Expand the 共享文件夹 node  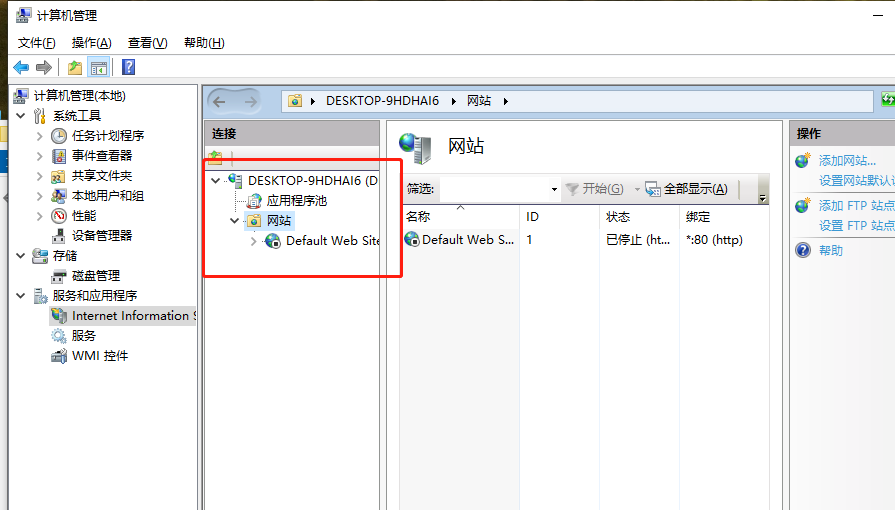[x=39, y=176]
